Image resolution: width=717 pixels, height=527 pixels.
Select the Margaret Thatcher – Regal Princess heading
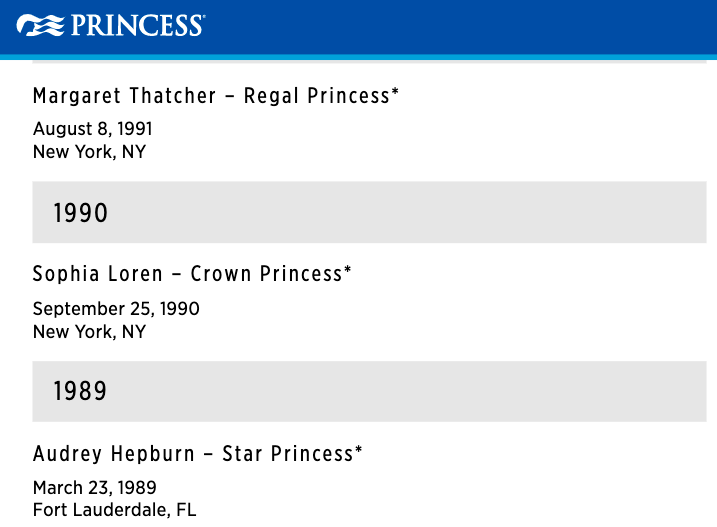[x=216, y=96]
